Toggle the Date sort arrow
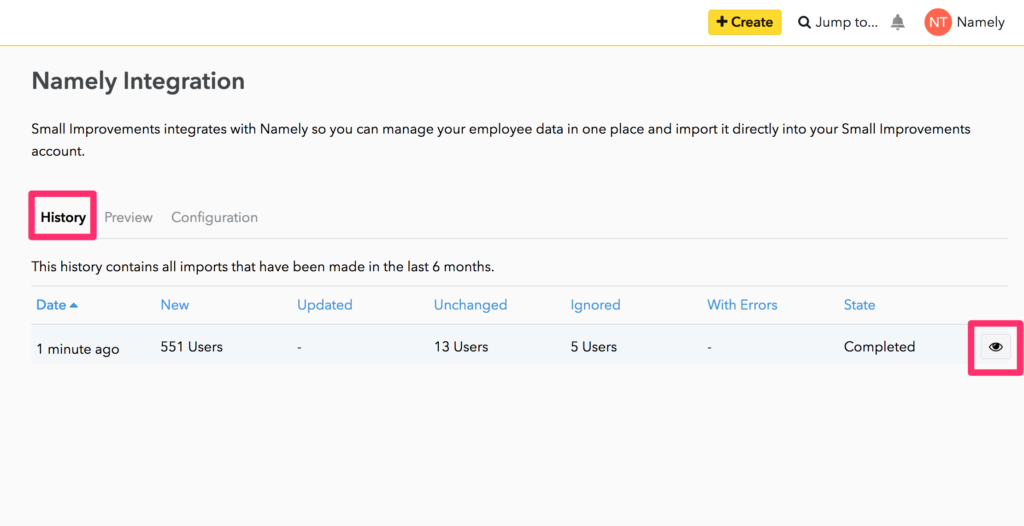The height and width of the screenshot is (526, 1024). [74, 305]
